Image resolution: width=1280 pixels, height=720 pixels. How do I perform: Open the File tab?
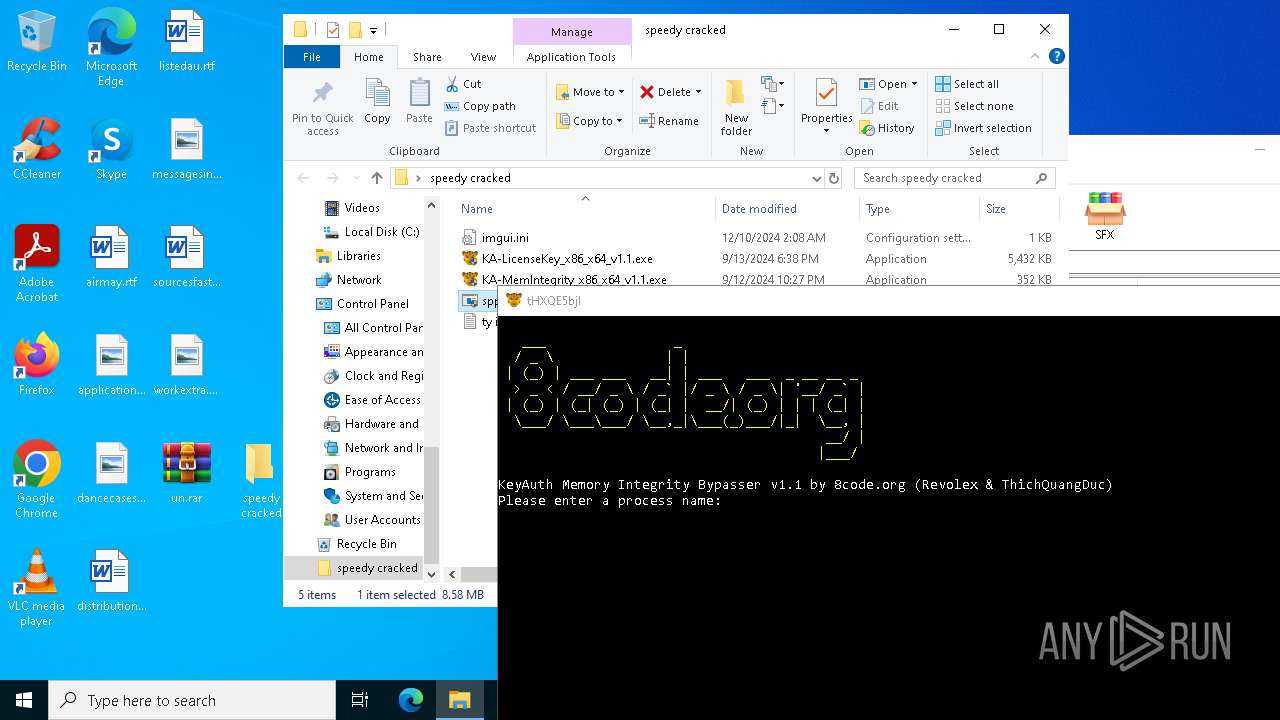point(312,57)
